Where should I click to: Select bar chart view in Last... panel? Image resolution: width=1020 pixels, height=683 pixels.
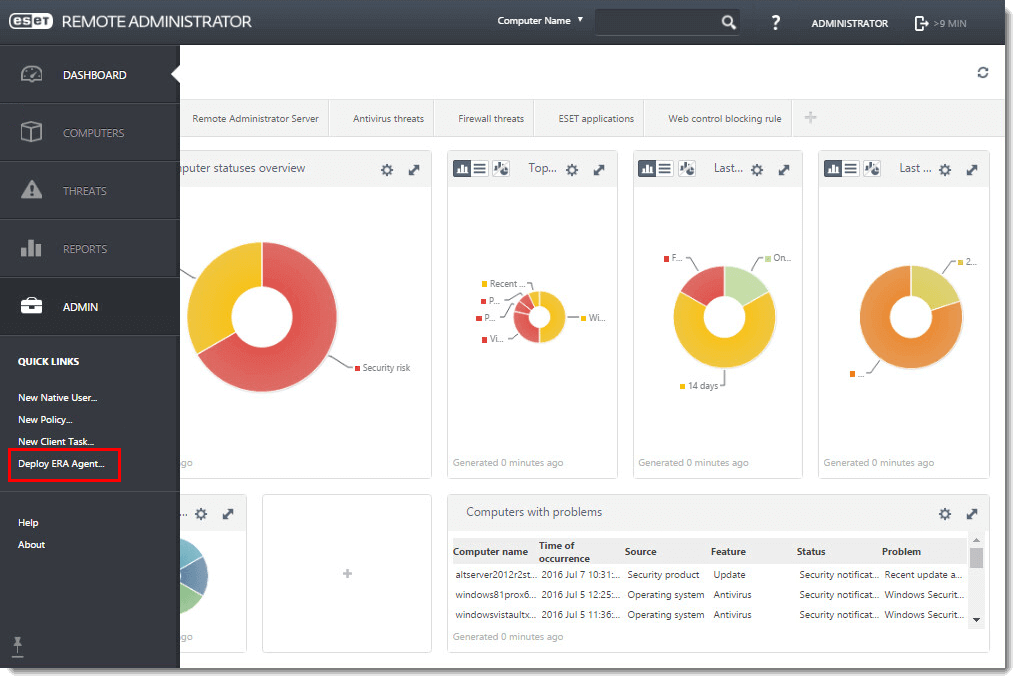click(647, 169)
